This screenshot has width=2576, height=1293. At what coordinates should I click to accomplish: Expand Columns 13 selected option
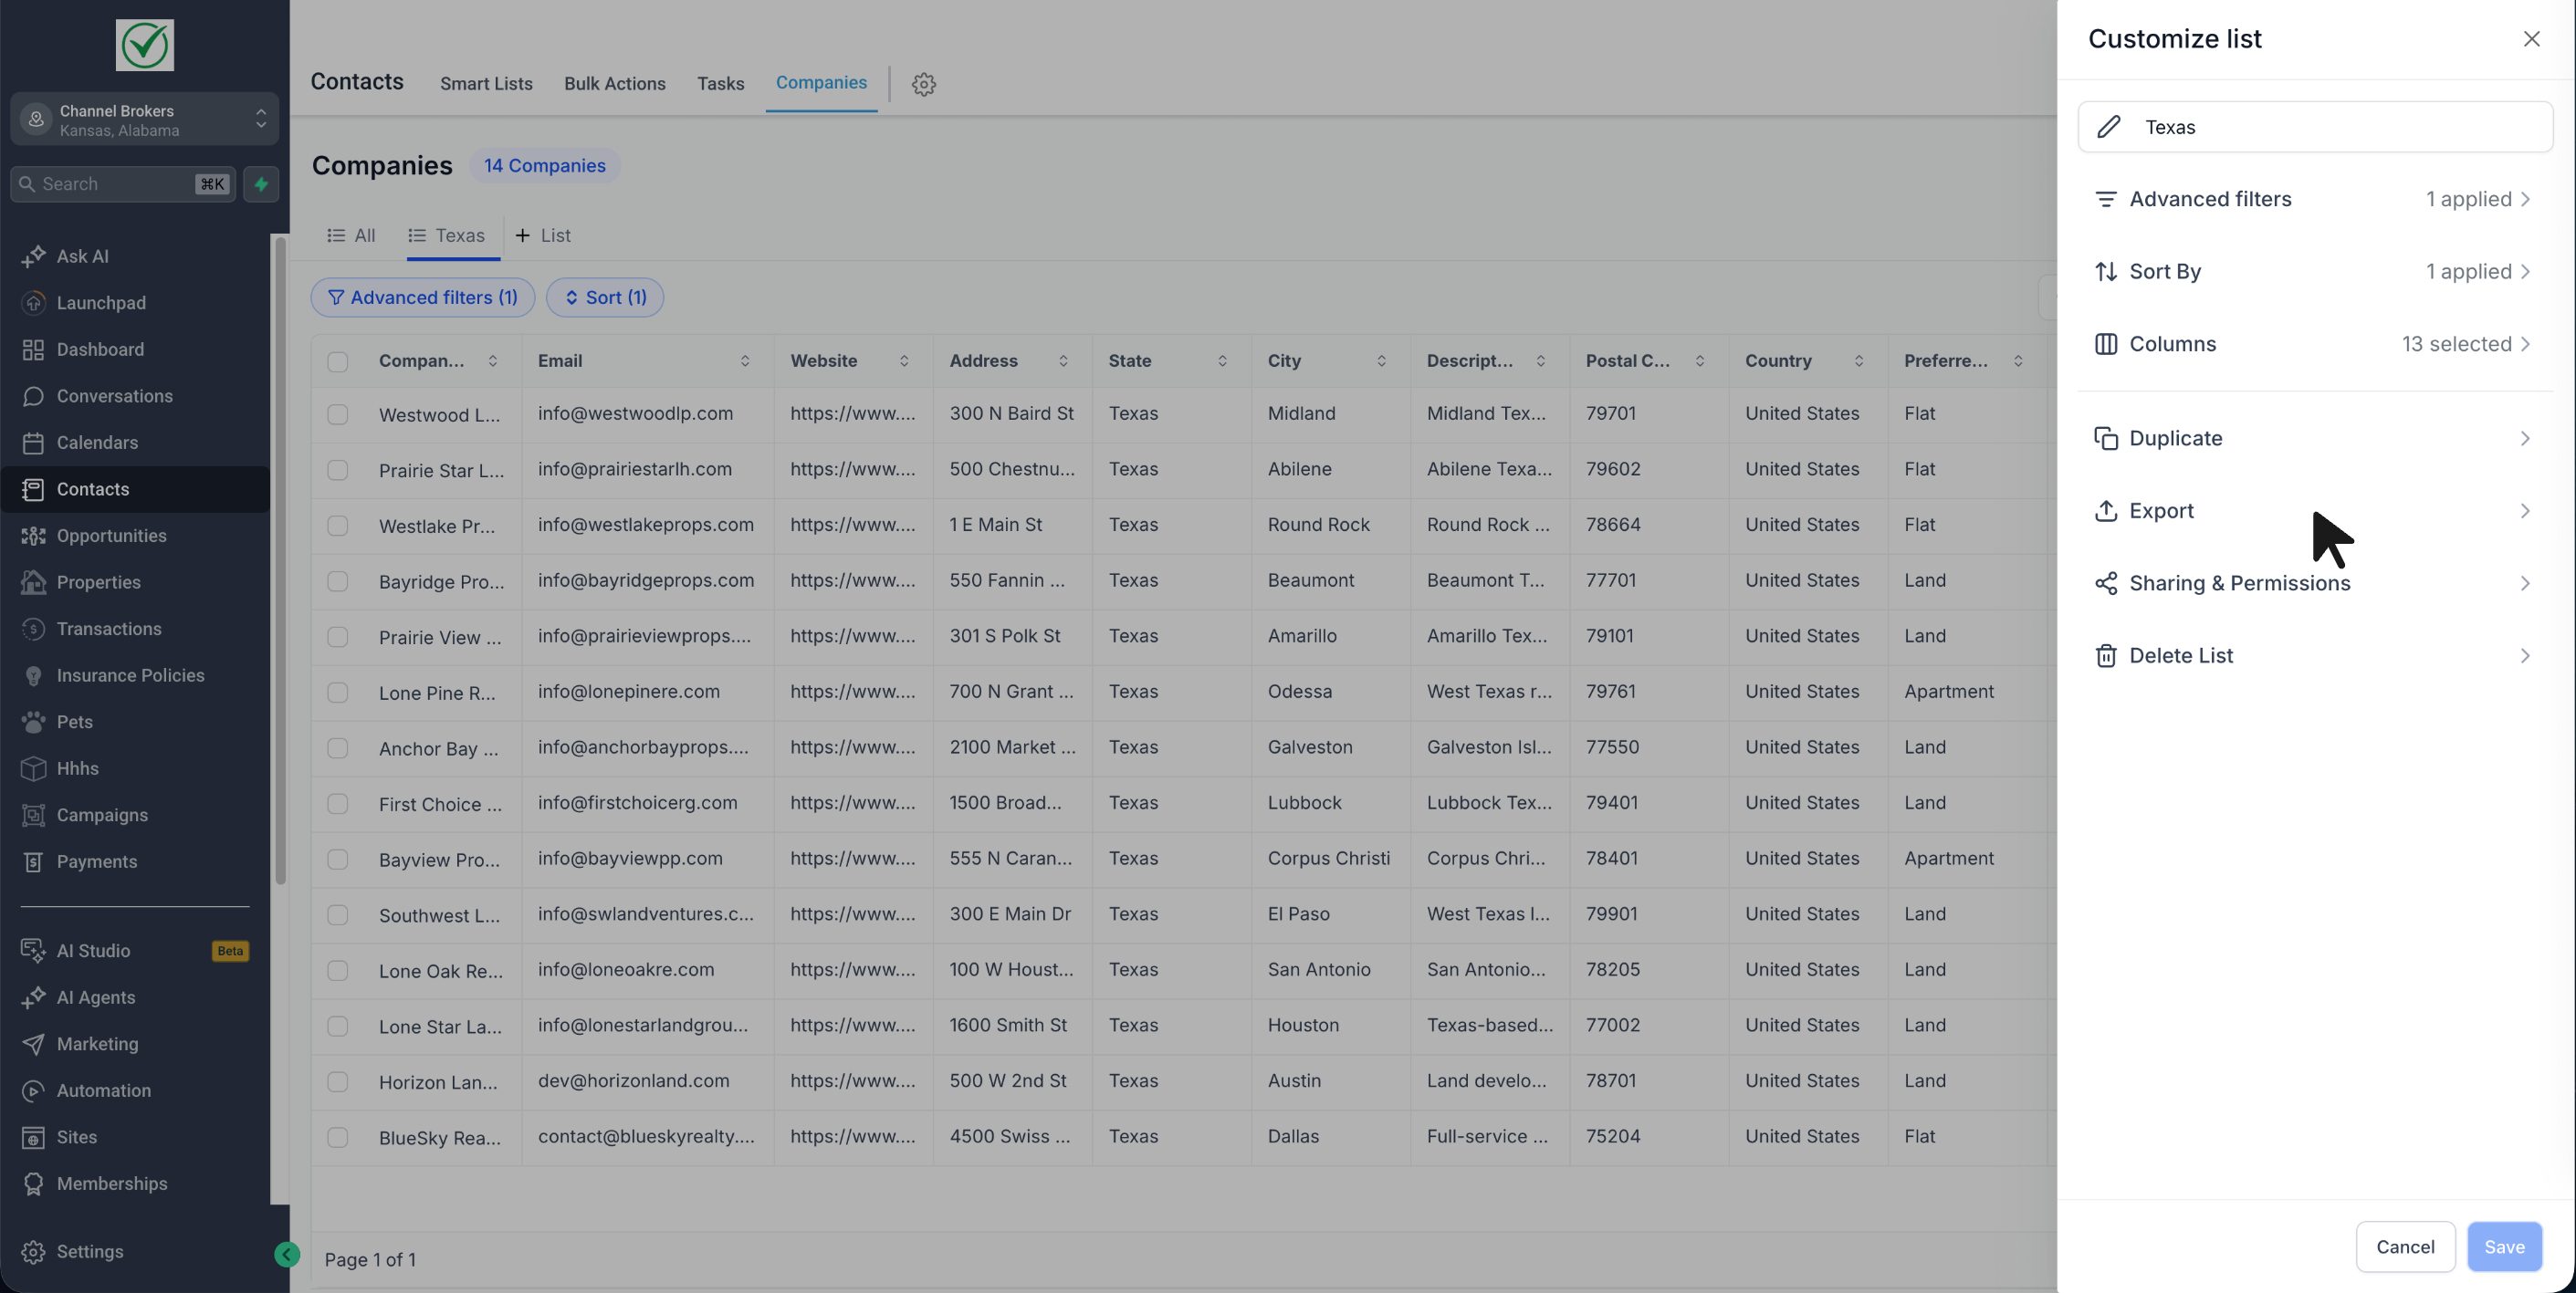tap(2314, 344)
